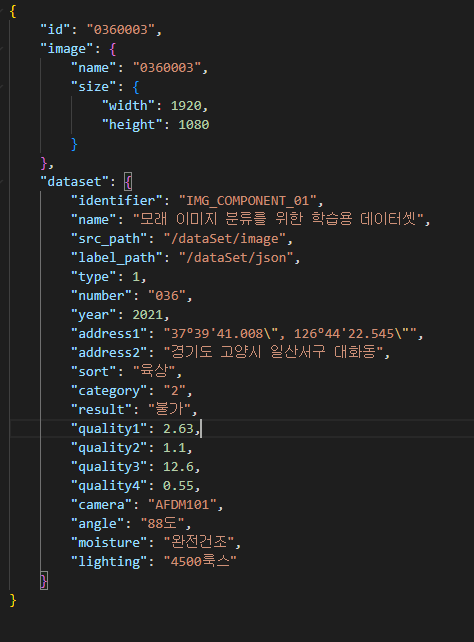
Task: Click the quality3 value 12.6
Action: pyautogui.click(x=178, y=467)
